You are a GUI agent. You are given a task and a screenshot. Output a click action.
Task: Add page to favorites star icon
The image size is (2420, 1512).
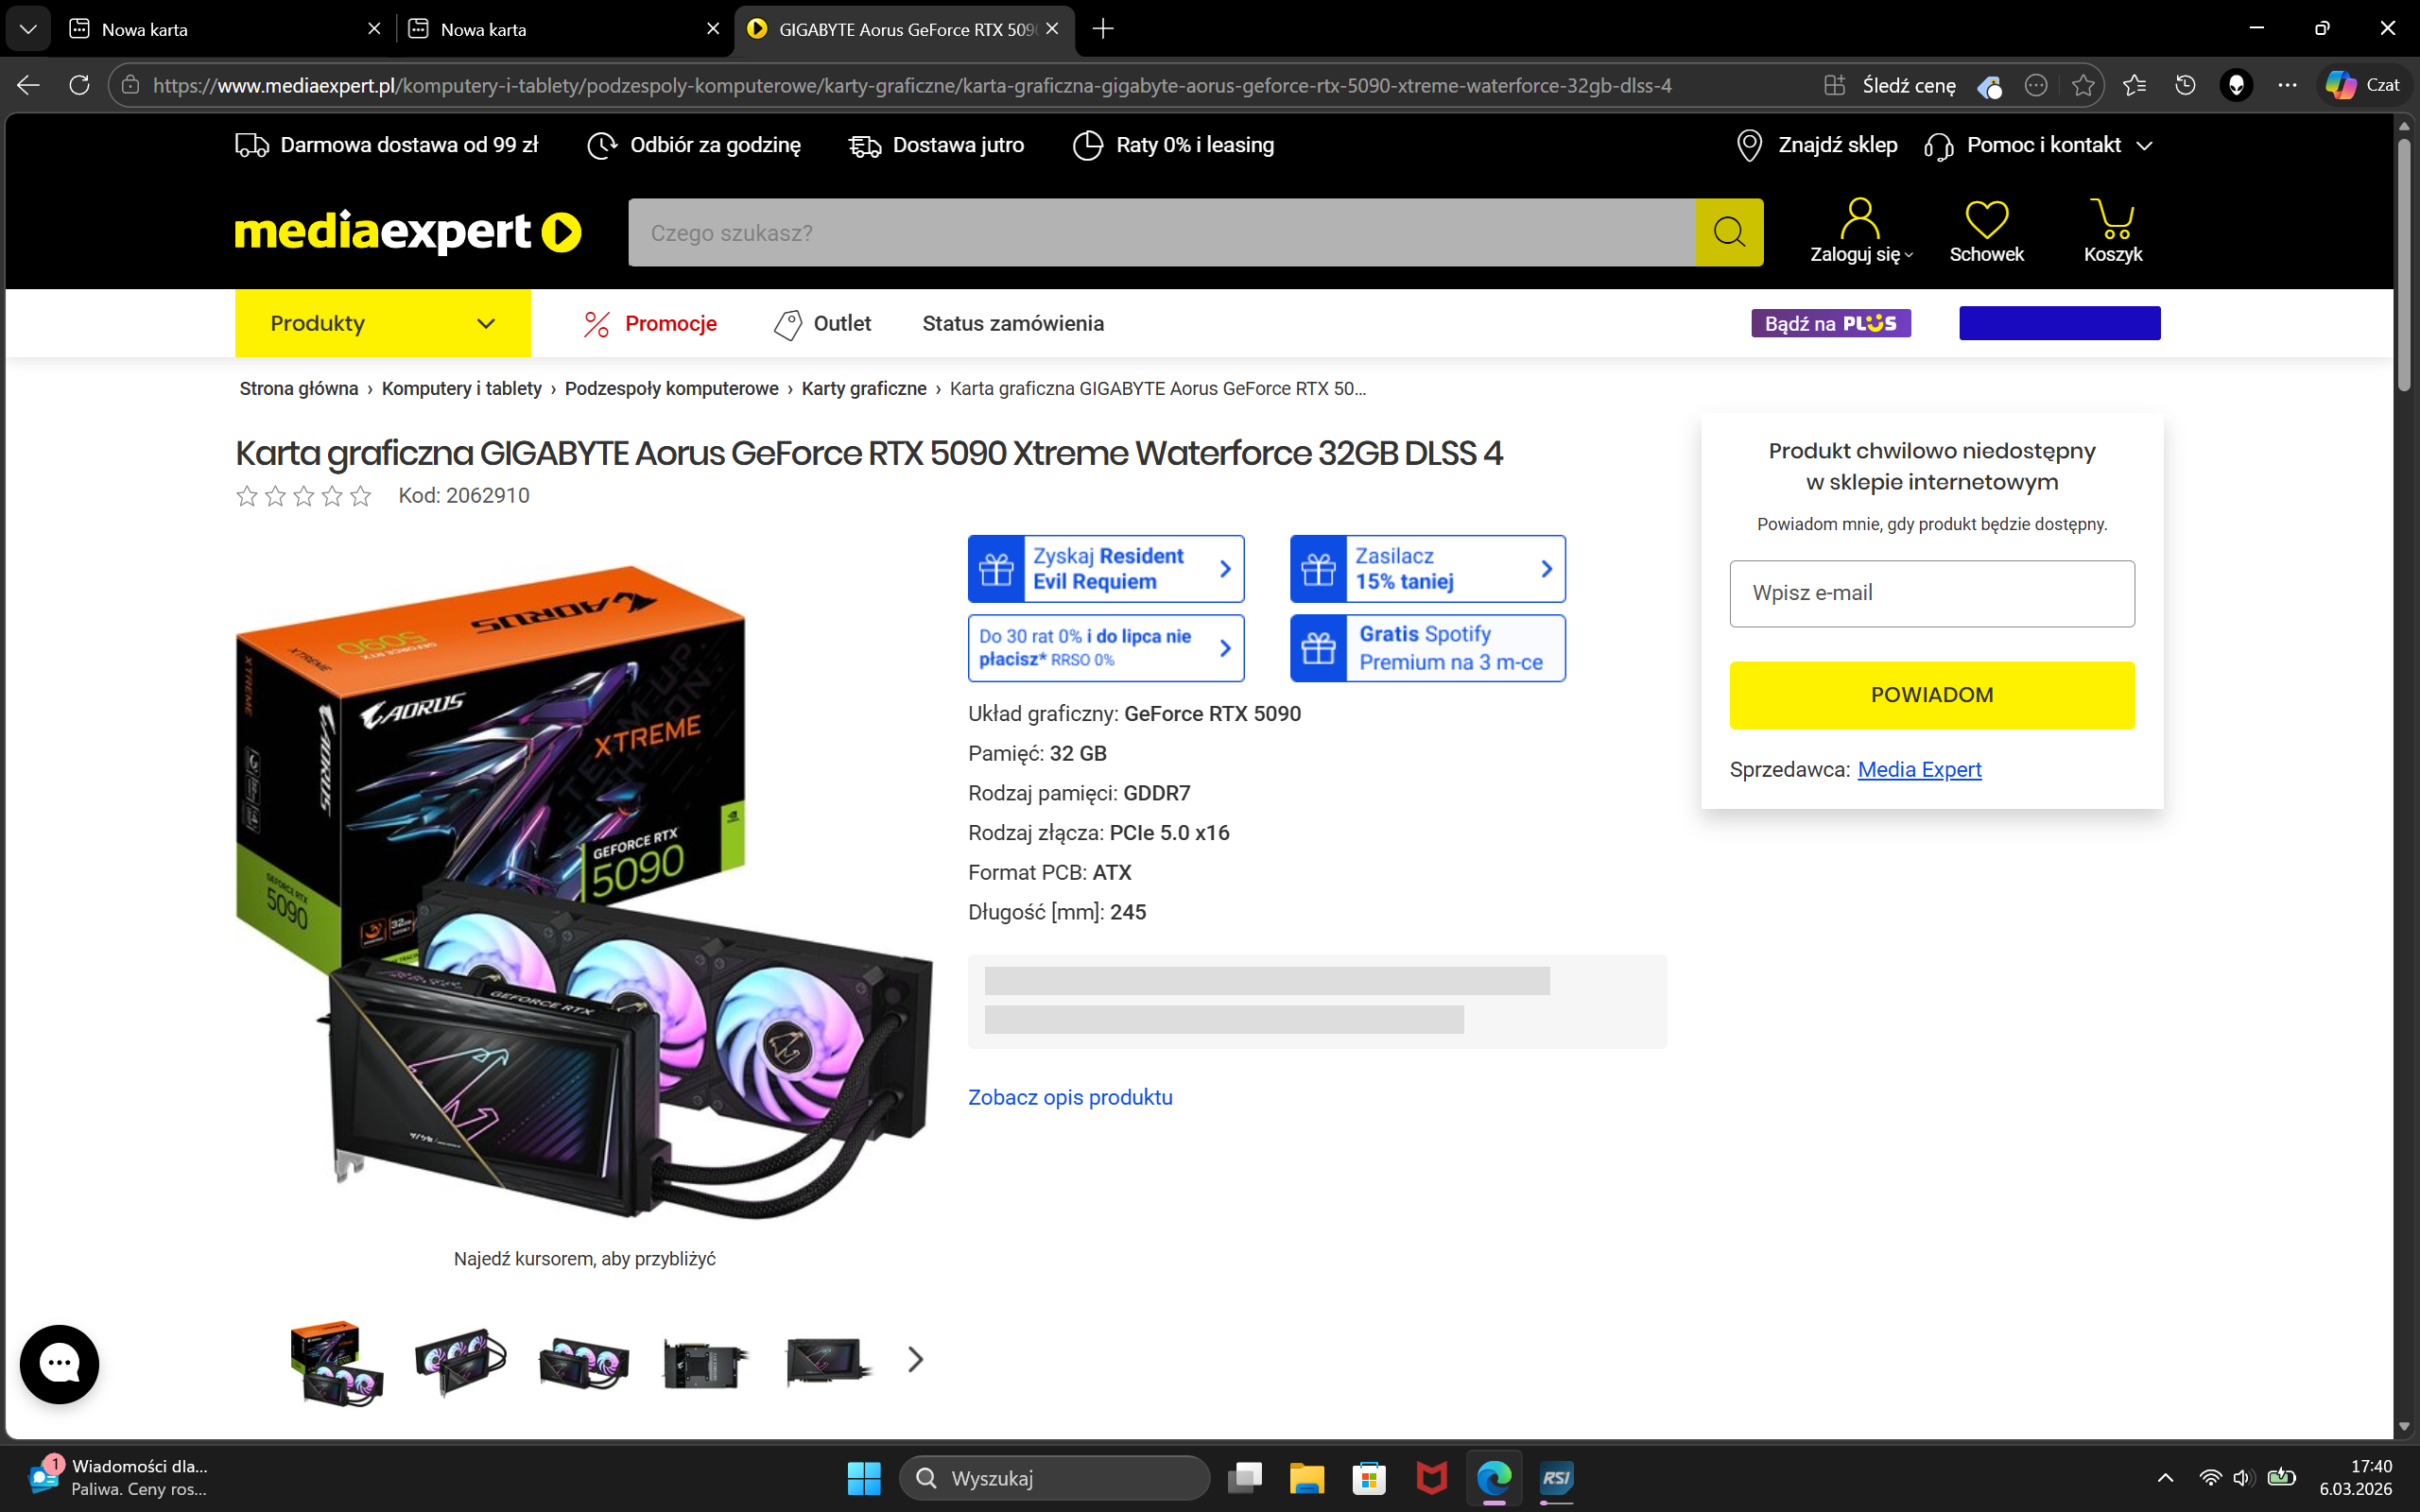(x=2083, y=85)
